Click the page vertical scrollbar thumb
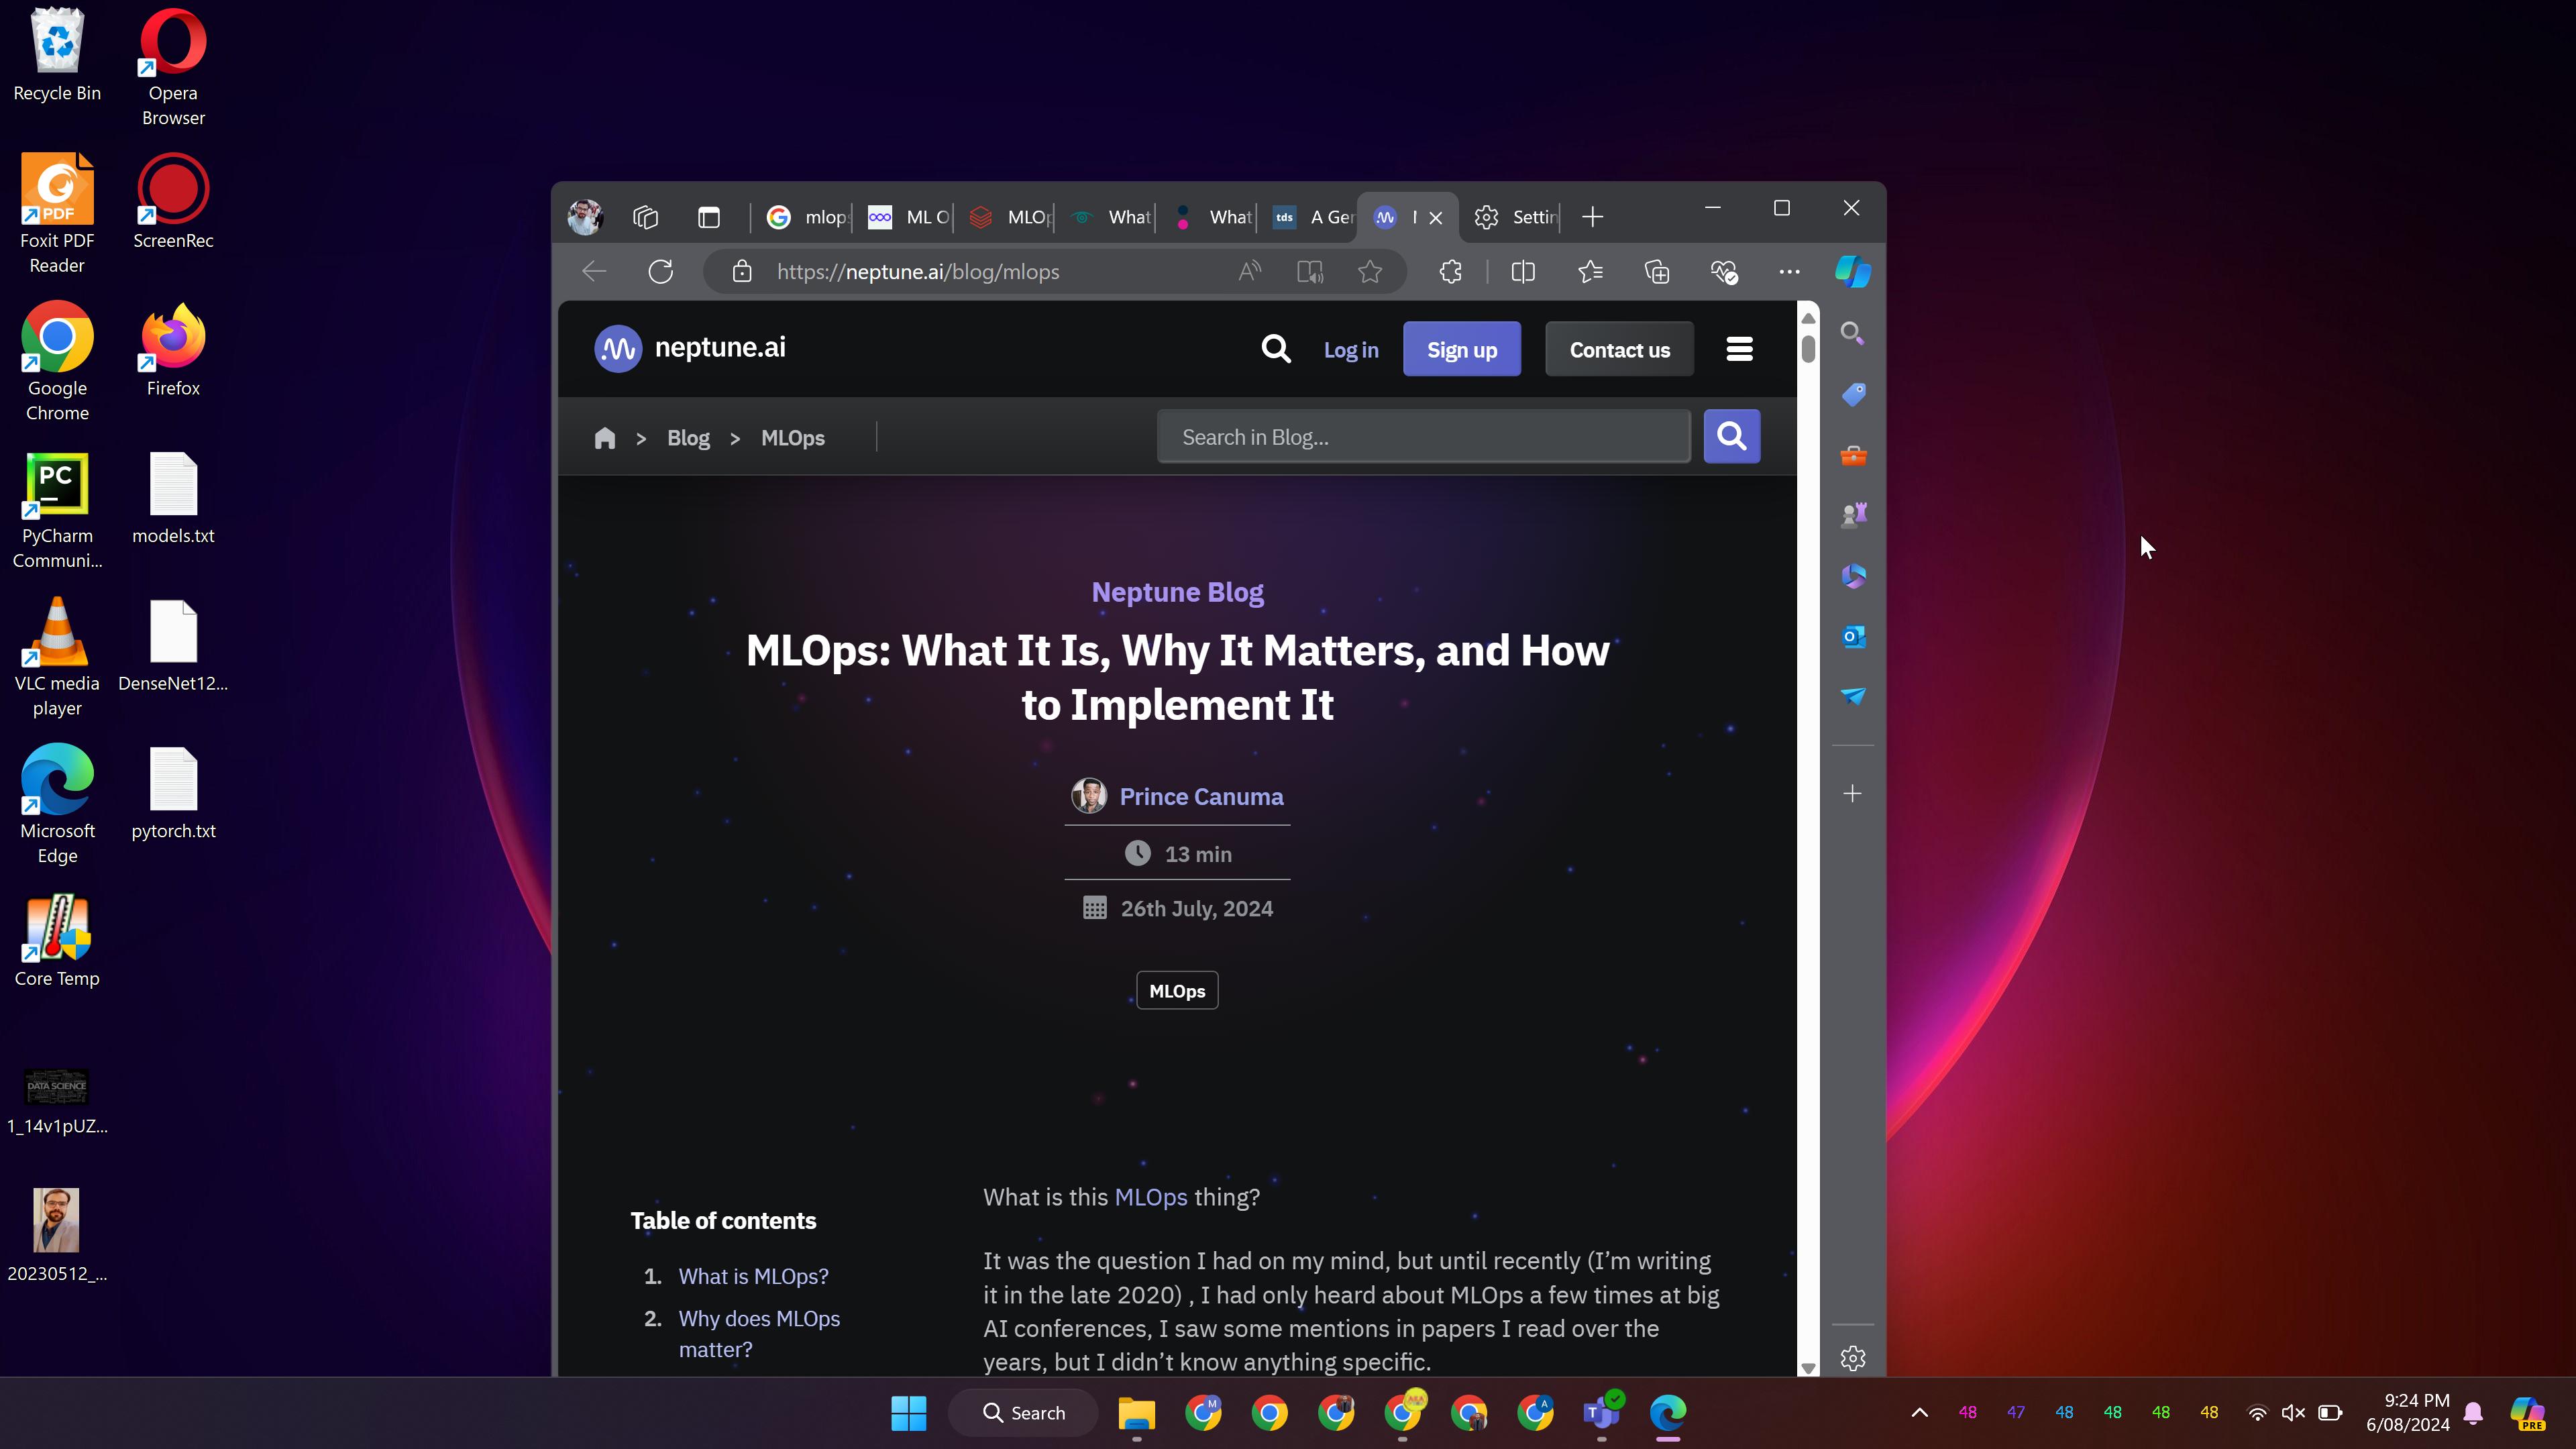The image size is (2576, 1449). [1808, 349]
